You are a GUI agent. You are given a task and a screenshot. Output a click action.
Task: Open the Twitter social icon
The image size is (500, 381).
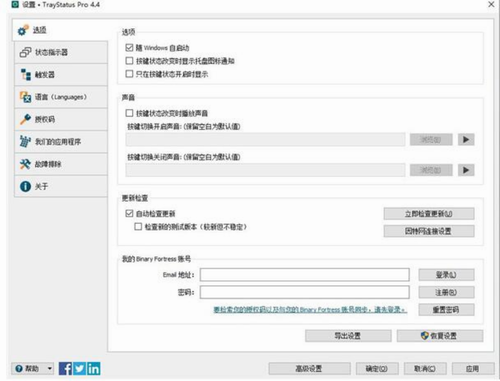(x=79, y=368)
